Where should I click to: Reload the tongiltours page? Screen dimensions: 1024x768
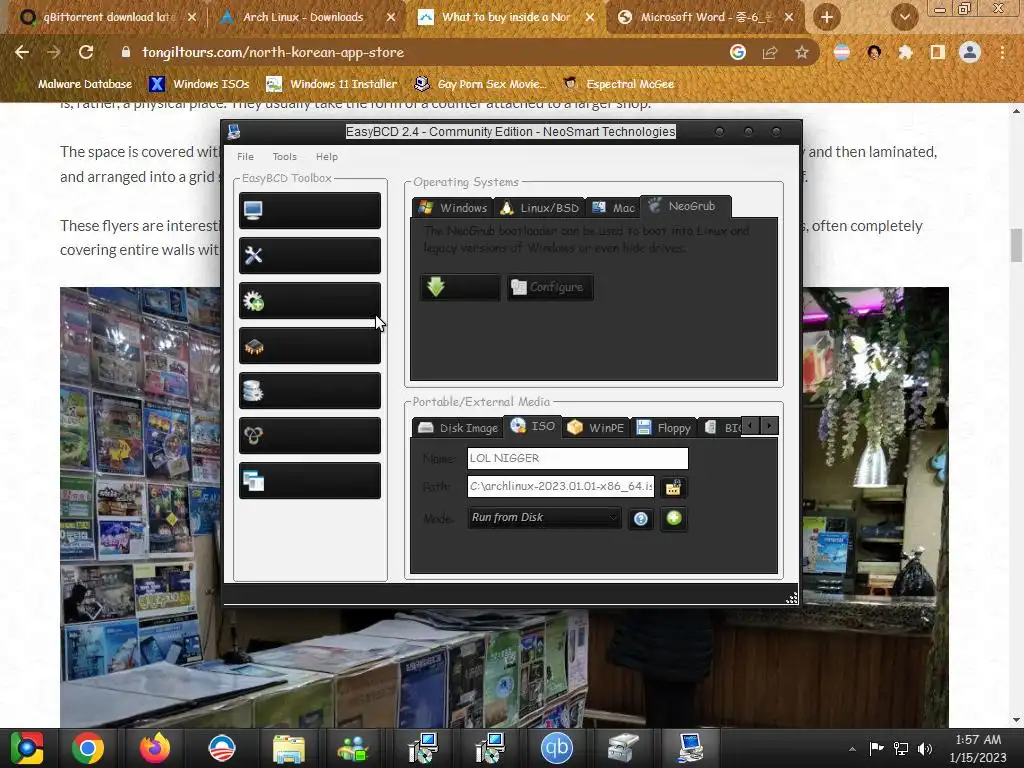click(86, 52)
